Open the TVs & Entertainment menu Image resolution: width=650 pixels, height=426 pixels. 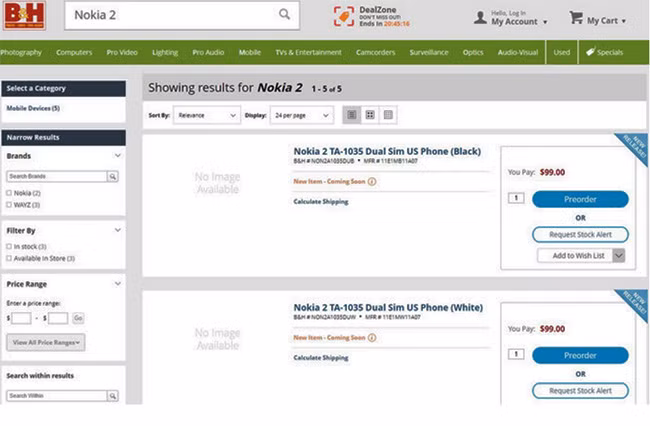pos(310,52)
